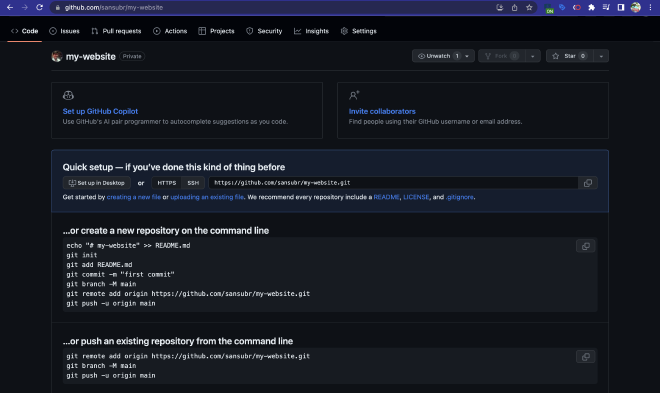Click the blue tag extension icon

562,8
